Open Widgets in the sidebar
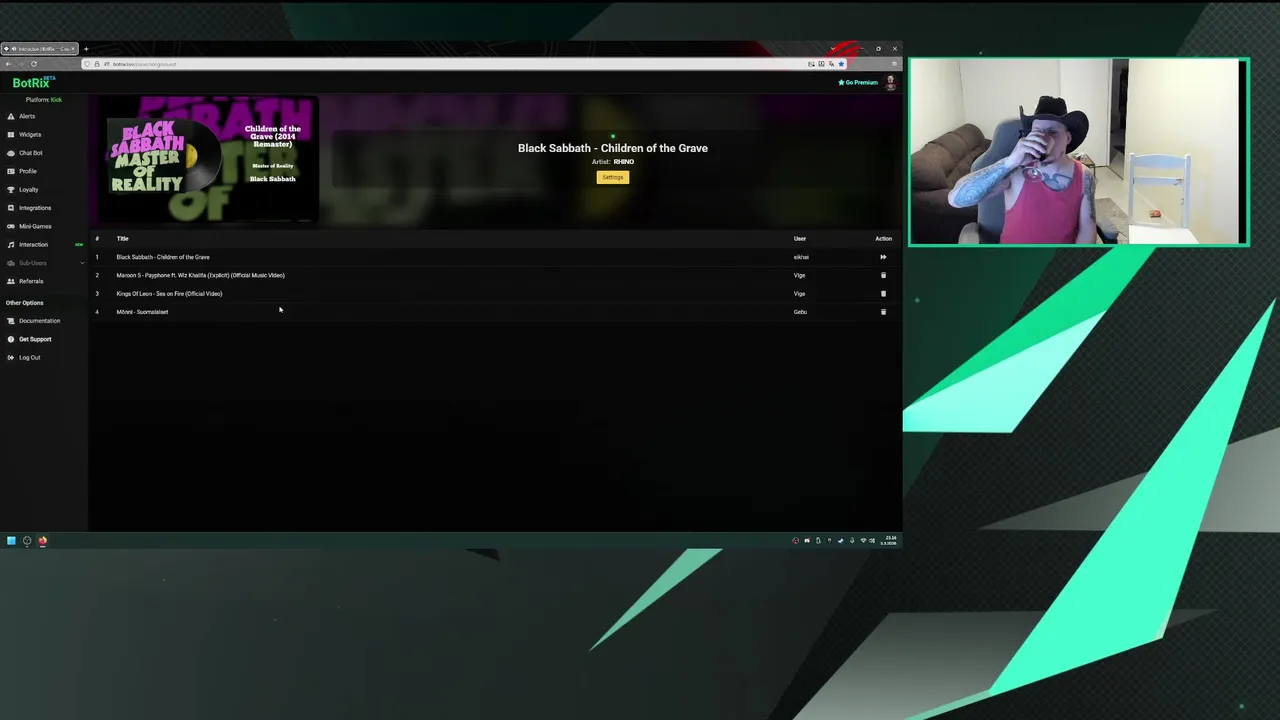Screen dimensions: 1280x720 click(30, 134)
